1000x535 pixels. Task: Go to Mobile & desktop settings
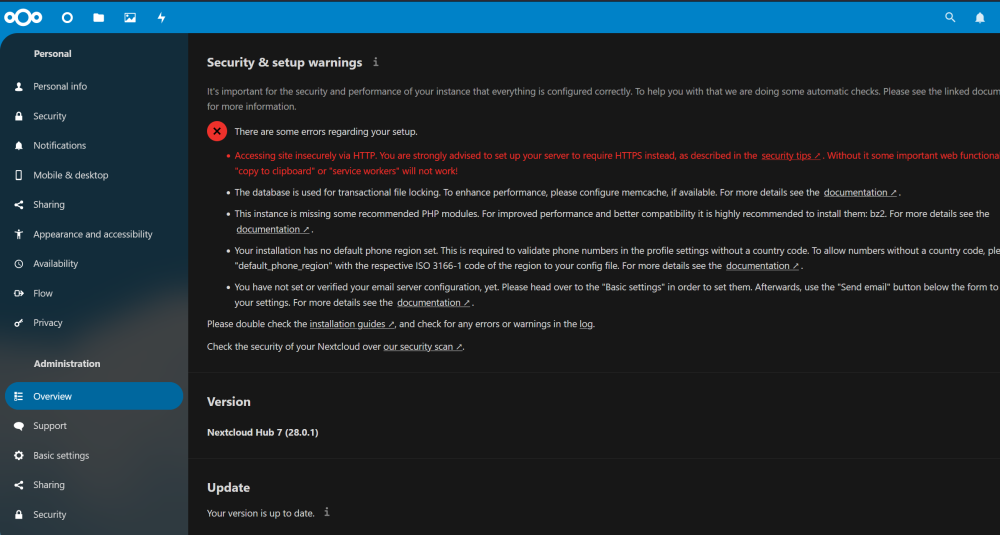tap(94, 175)
